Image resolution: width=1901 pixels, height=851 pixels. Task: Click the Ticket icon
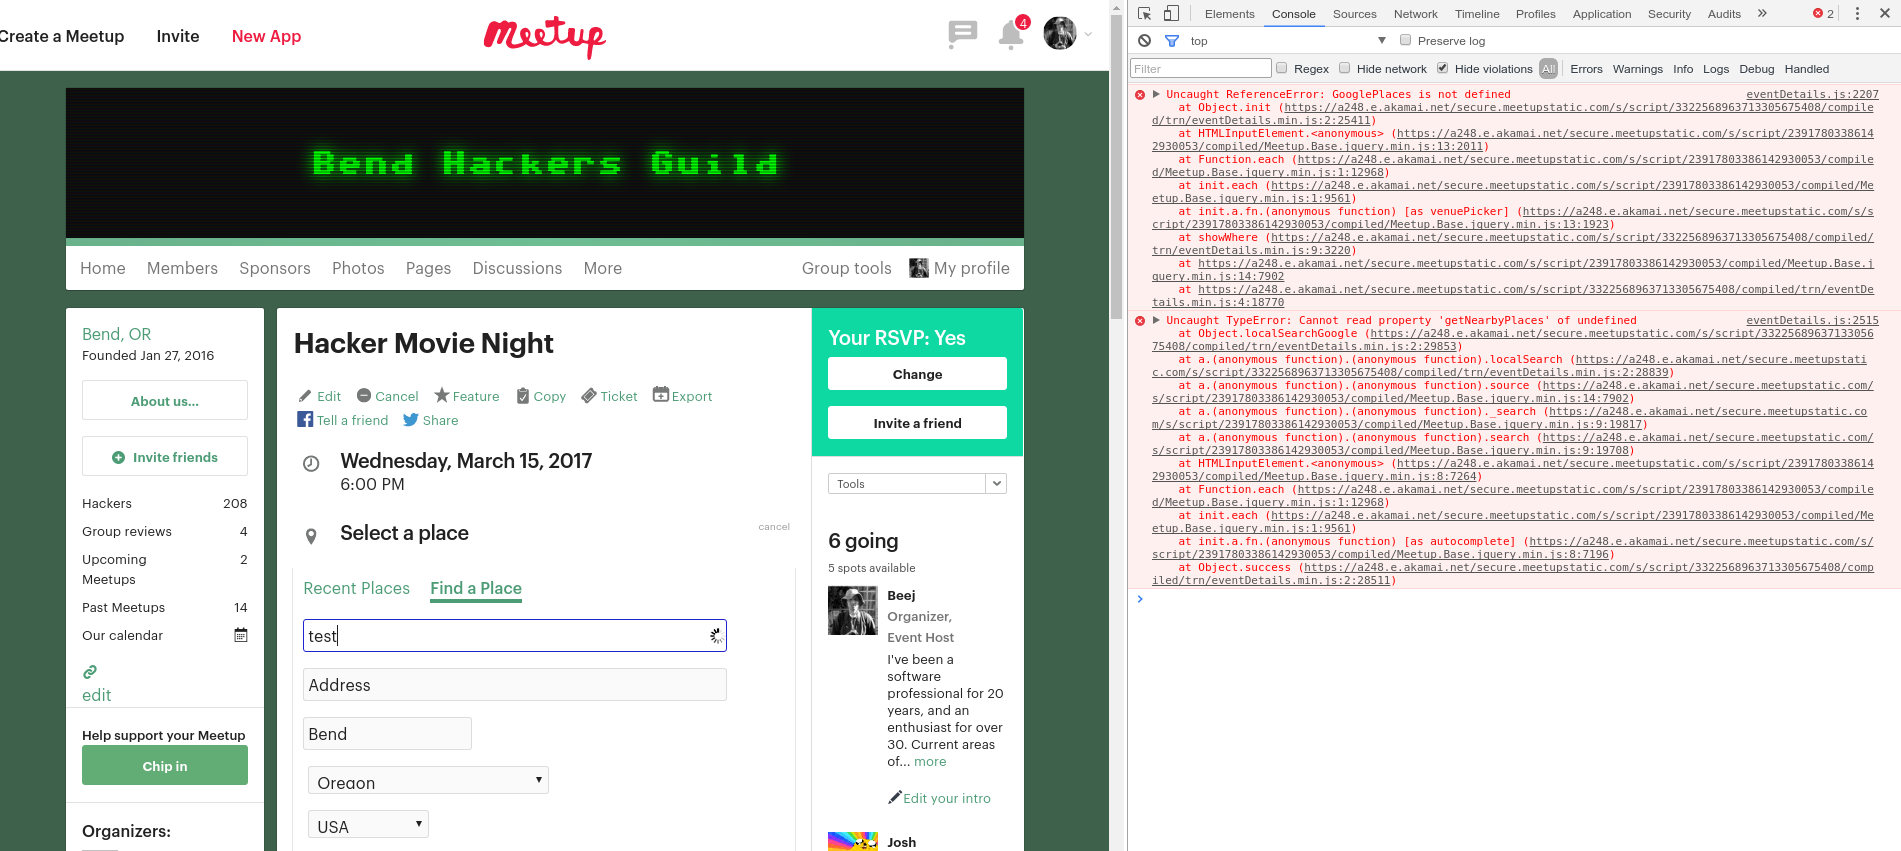tap(589, 395)
